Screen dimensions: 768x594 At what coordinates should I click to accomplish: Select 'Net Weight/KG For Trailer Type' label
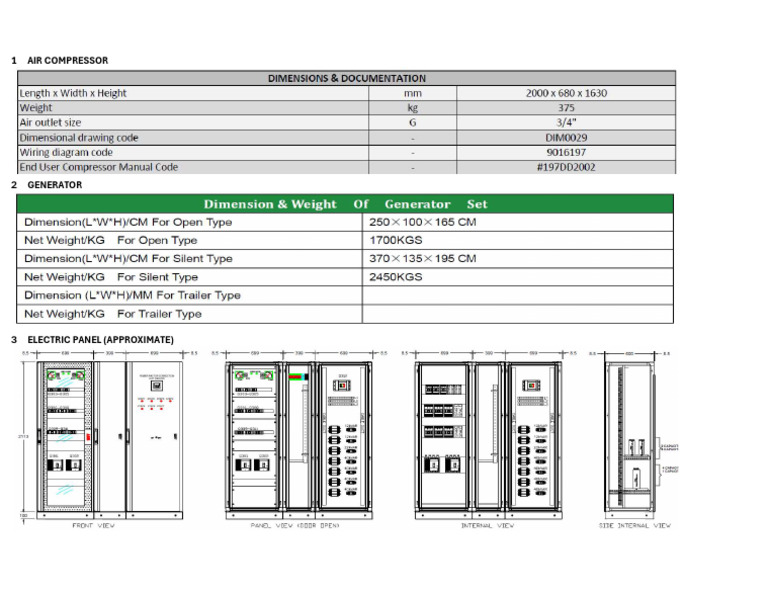(x=113, y=313)
